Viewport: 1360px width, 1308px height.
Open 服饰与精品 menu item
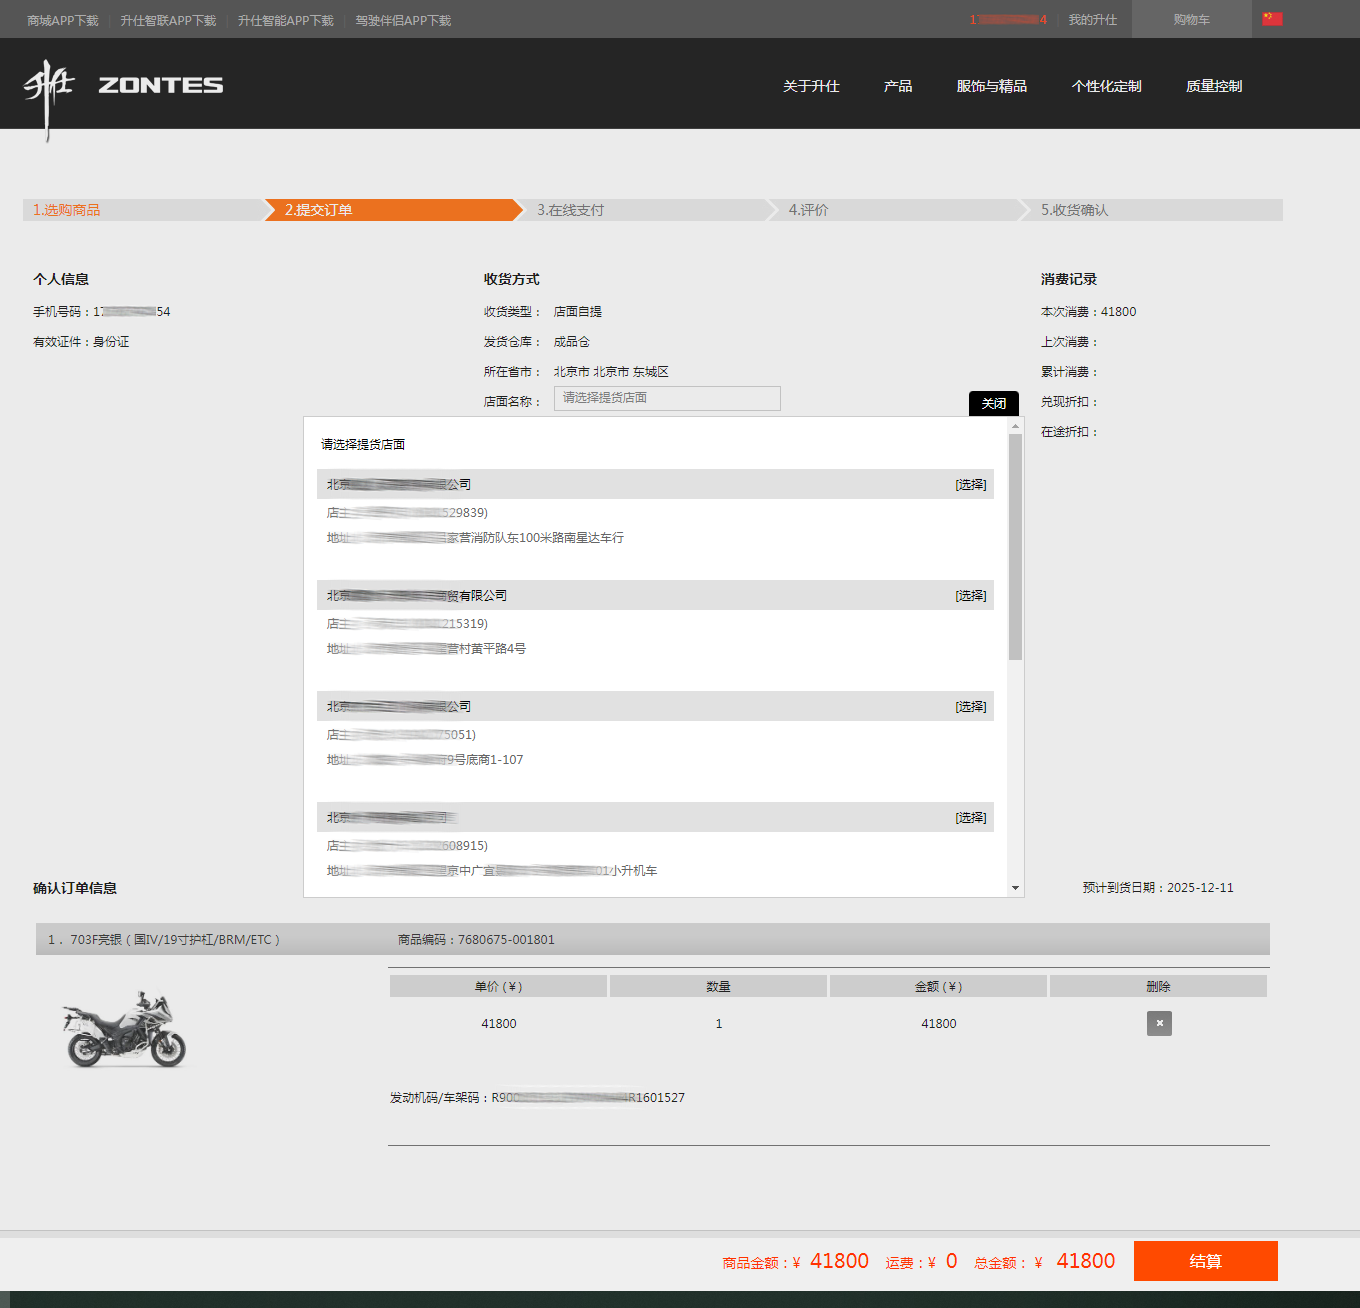991,86
